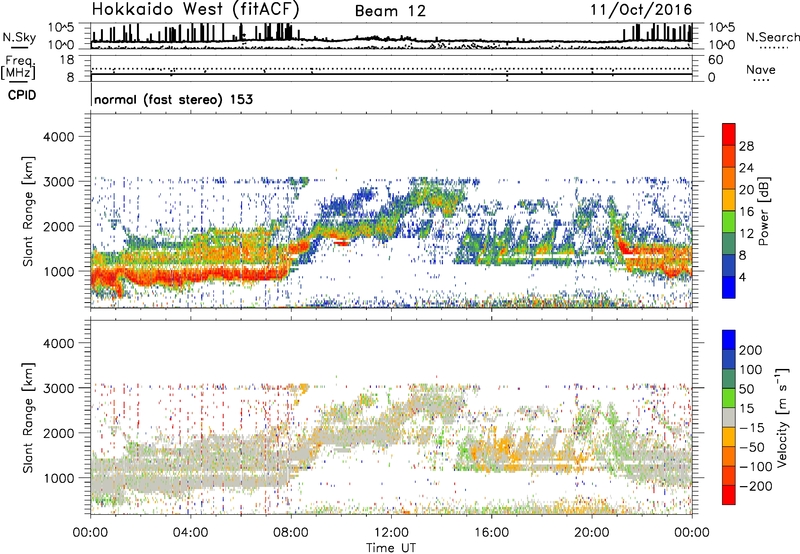Viewport: 800px width, 554px height.
Task: Click the 'Nave' legend label
Action: (761, 70)
